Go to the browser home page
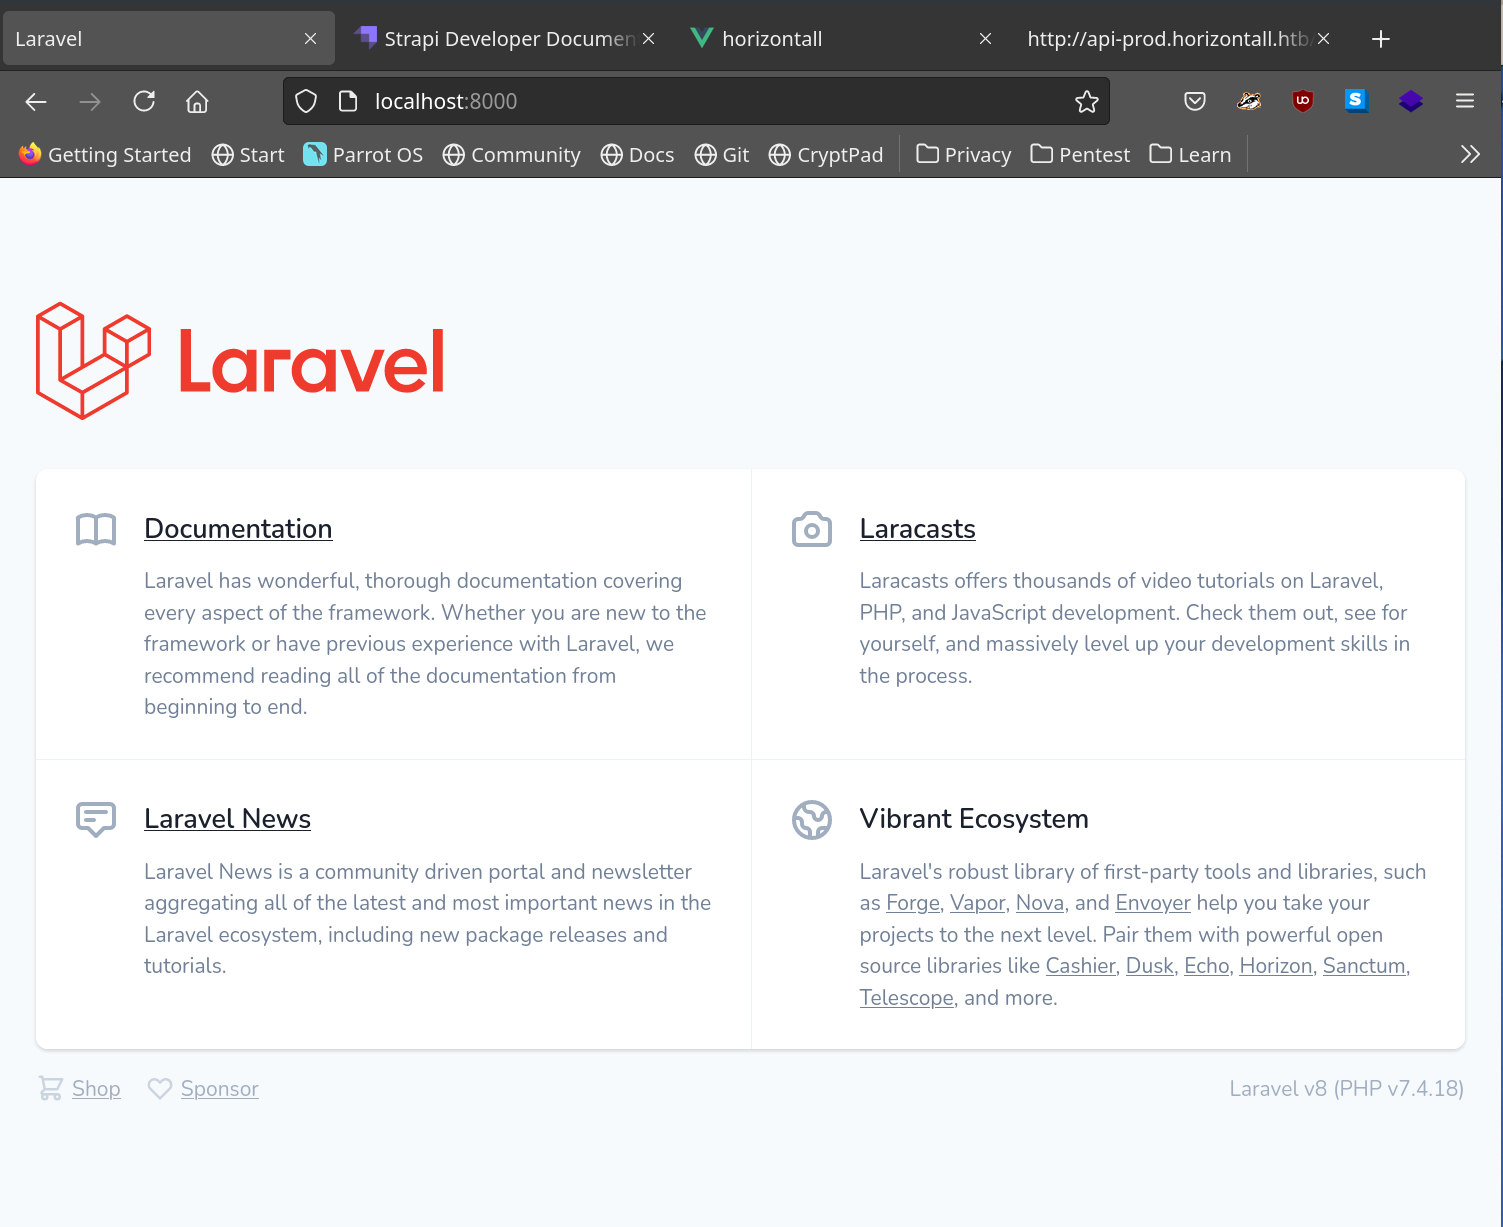This screenshot has height=1227, width=1503. point(197,101)
